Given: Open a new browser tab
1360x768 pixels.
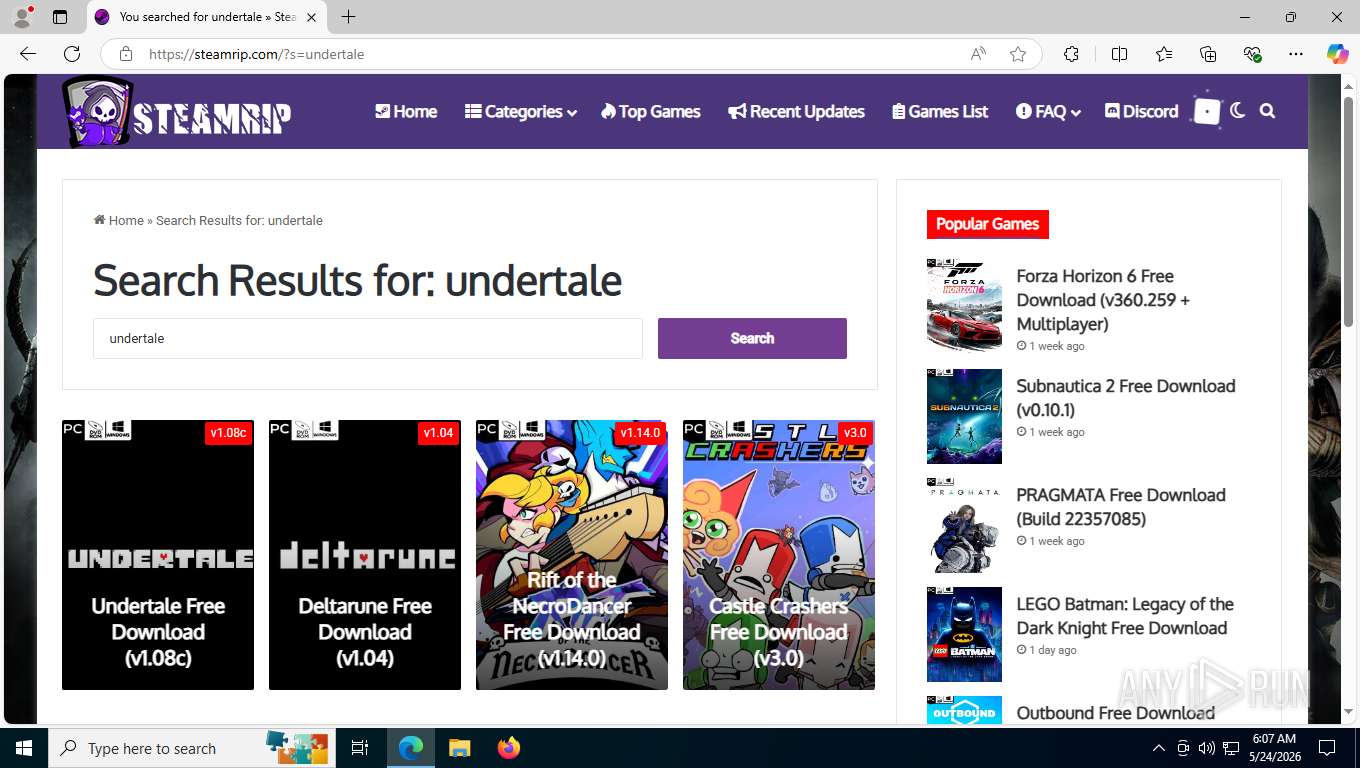Looking at the screenshot, I should [348, 17].
